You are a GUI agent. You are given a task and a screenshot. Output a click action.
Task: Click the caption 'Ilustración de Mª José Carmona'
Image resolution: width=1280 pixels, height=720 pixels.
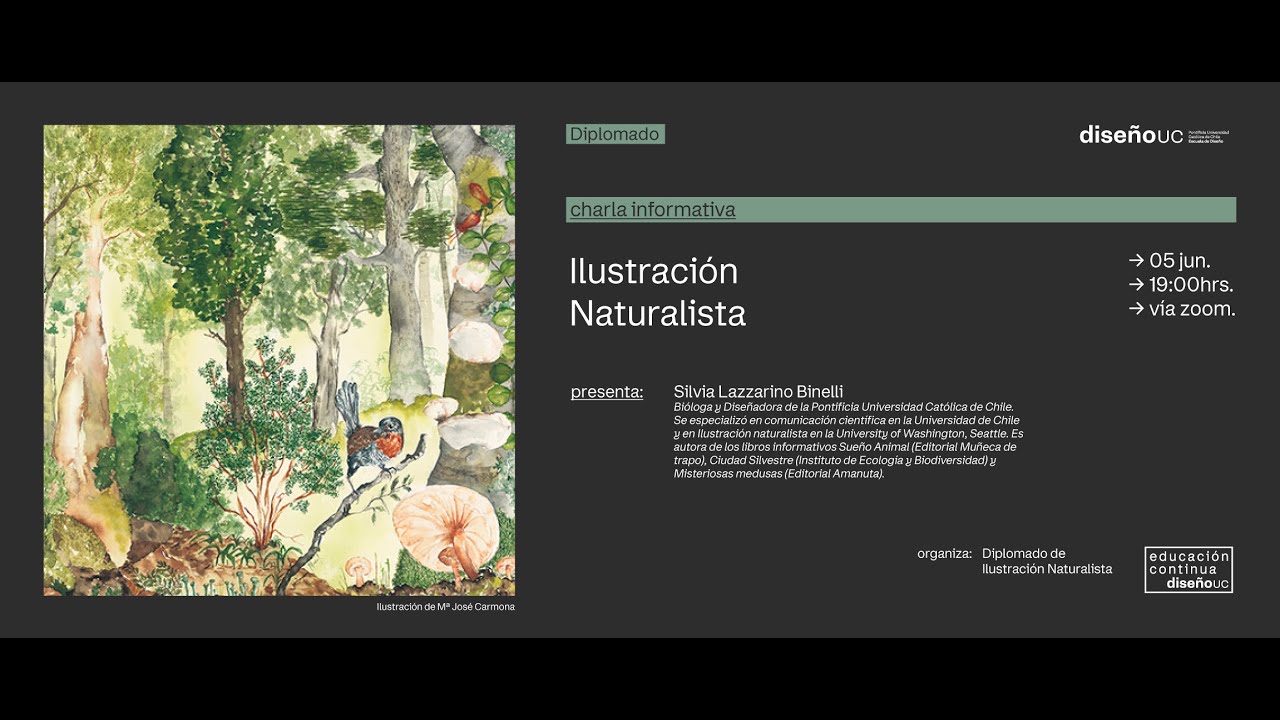(446, 607)
